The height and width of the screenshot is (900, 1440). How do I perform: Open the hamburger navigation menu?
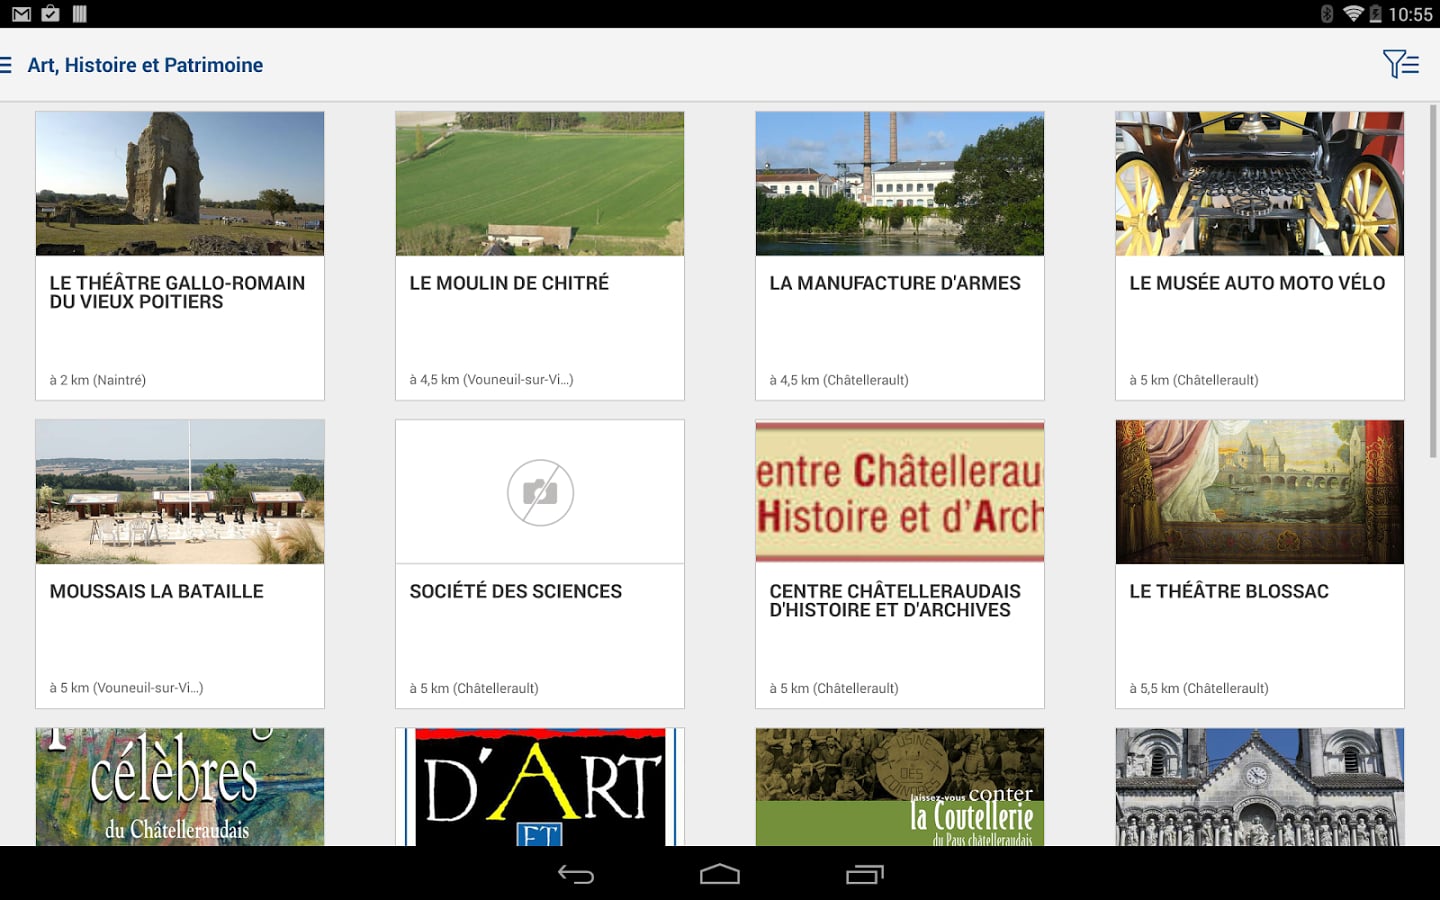6,65
